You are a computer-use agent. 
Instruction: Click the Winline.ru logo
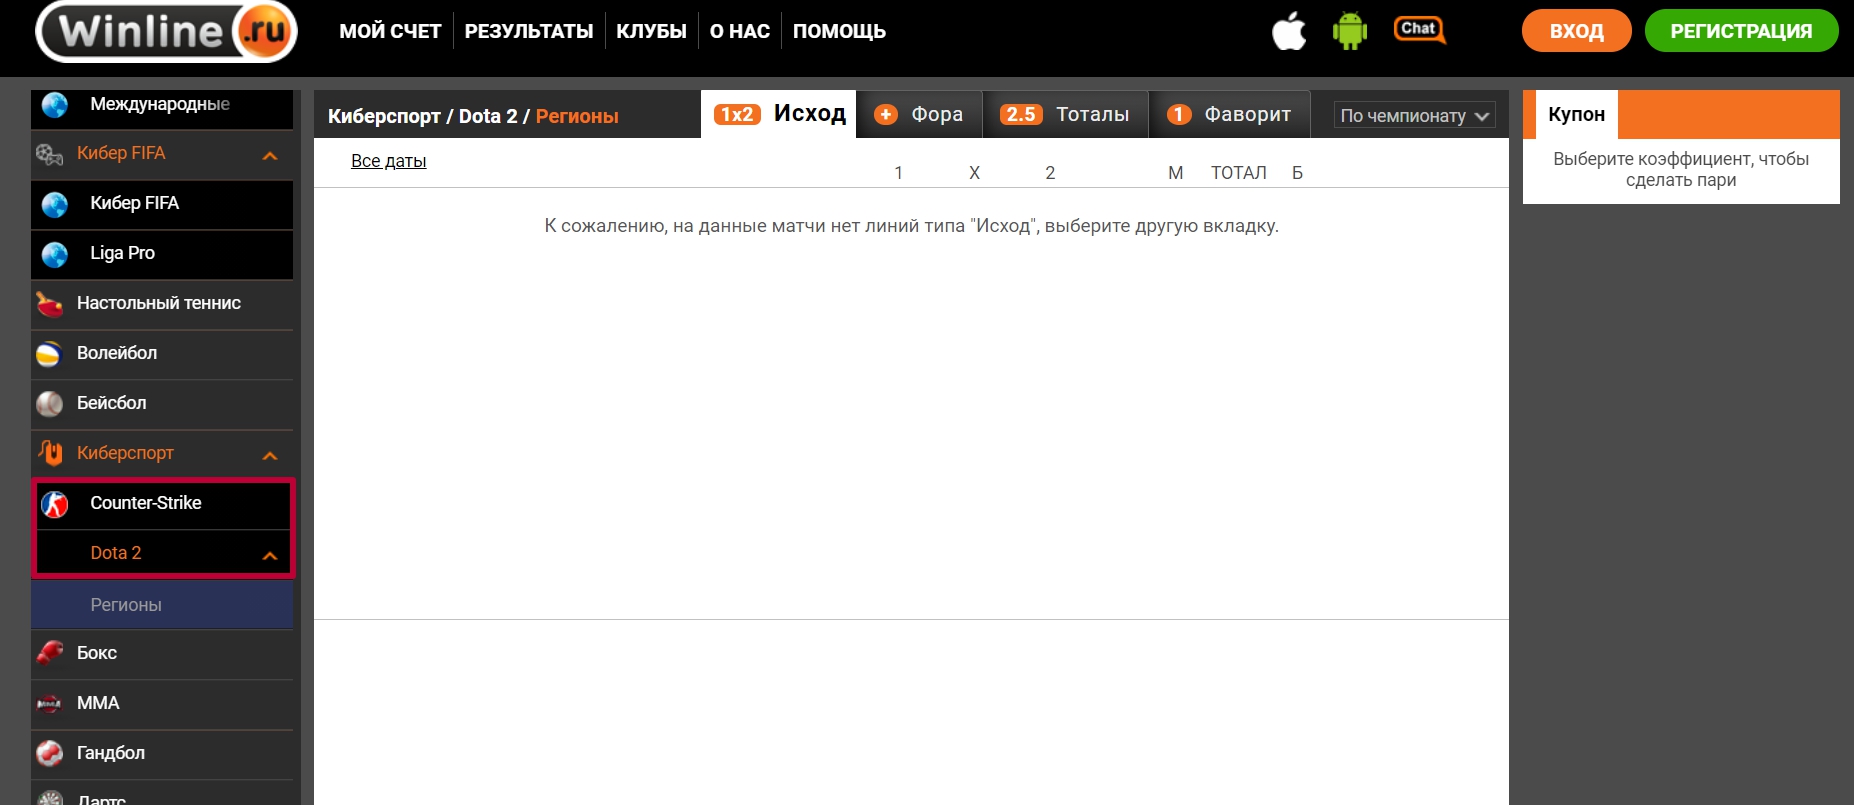167,32
